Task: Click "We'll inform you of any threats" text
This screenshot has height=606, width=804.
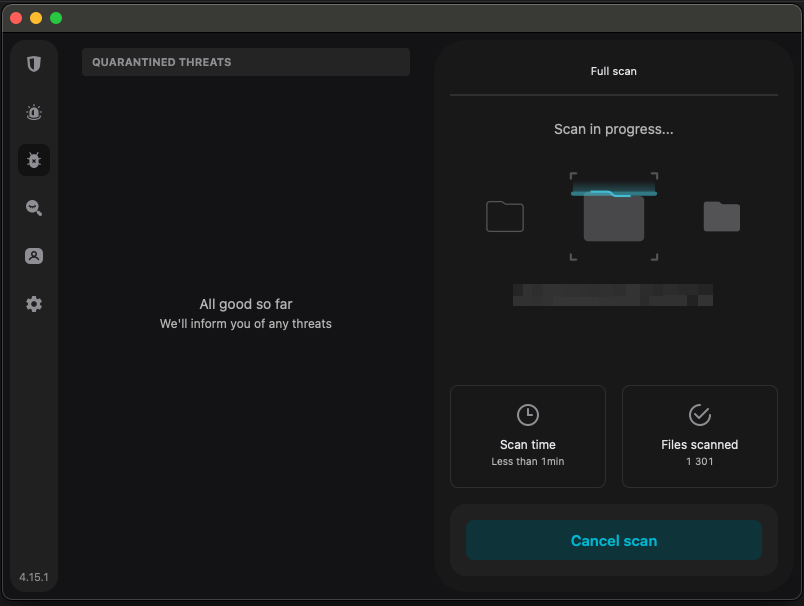Action: click(246, 324)
